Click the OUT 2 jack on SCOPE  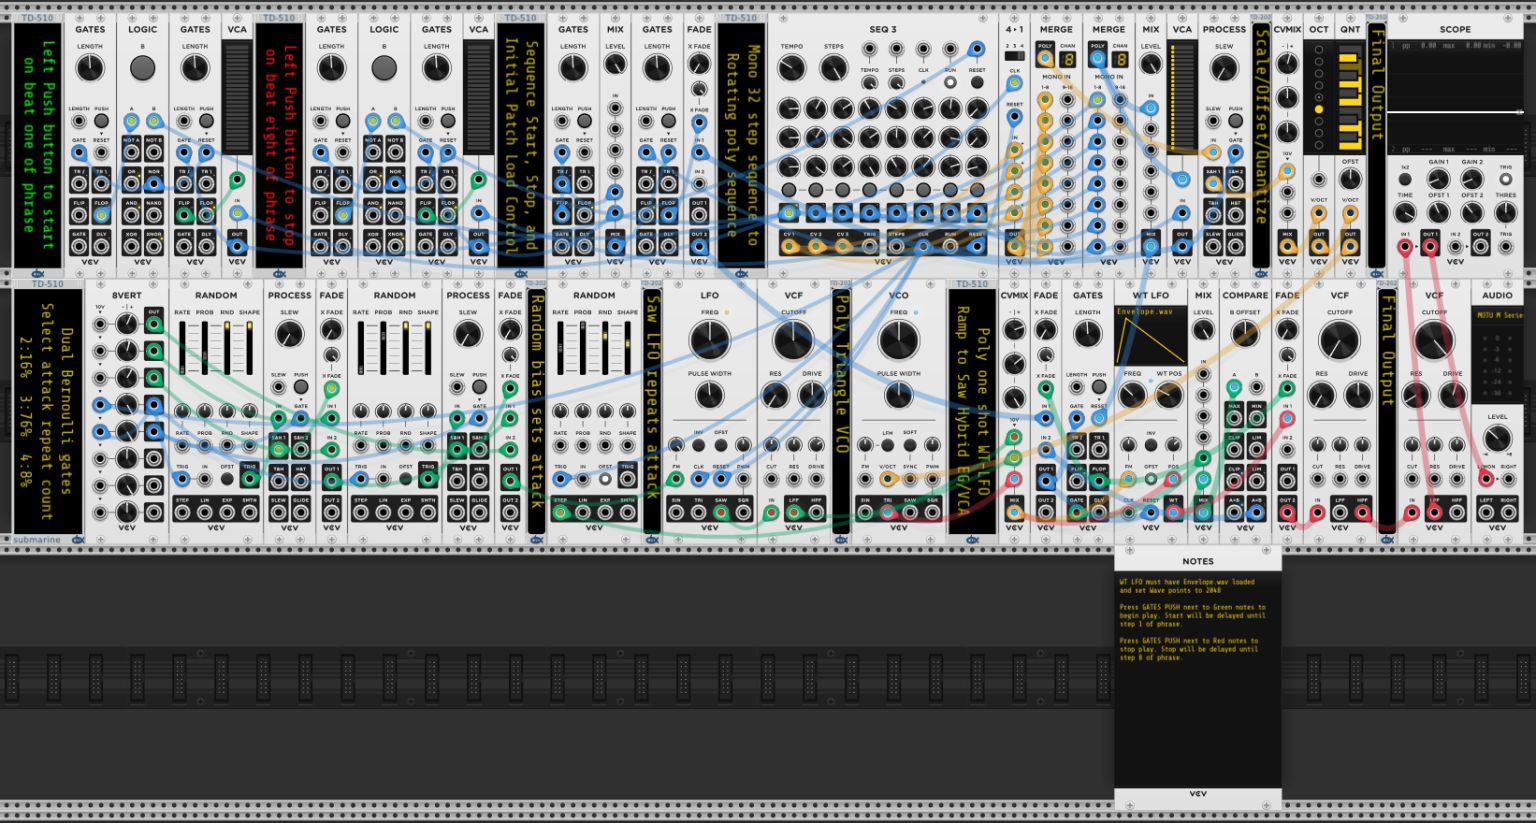click(1480, 245)
